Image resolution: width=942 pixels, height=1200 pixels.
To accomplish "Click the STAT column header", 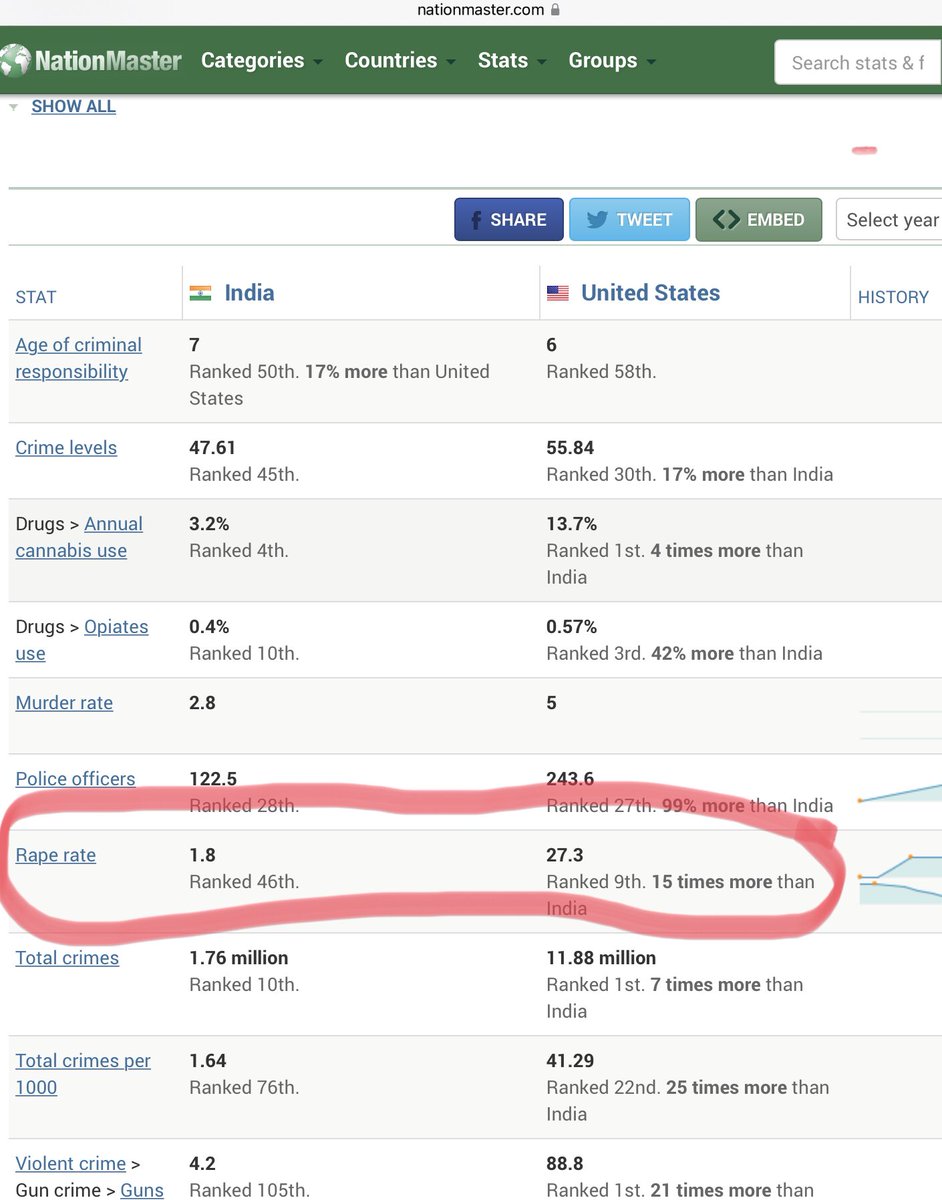I will tap(36, 297).
